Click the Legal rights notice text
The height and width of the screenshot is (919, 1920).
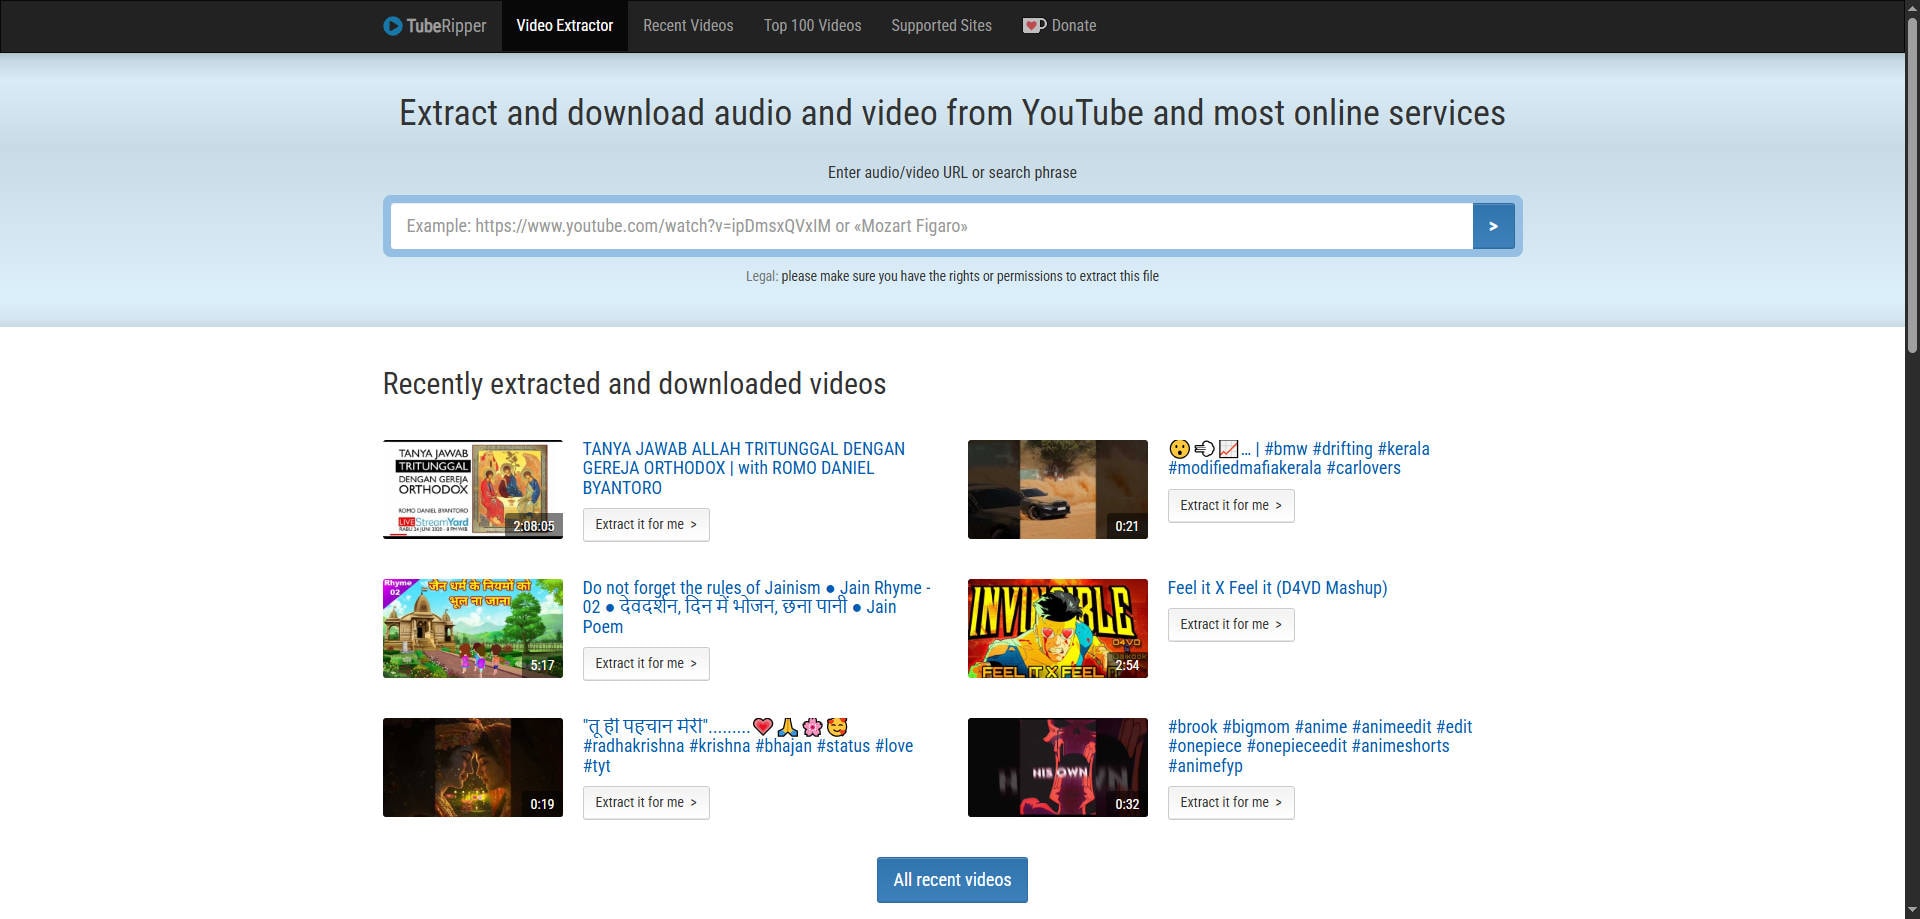[952, 276]
